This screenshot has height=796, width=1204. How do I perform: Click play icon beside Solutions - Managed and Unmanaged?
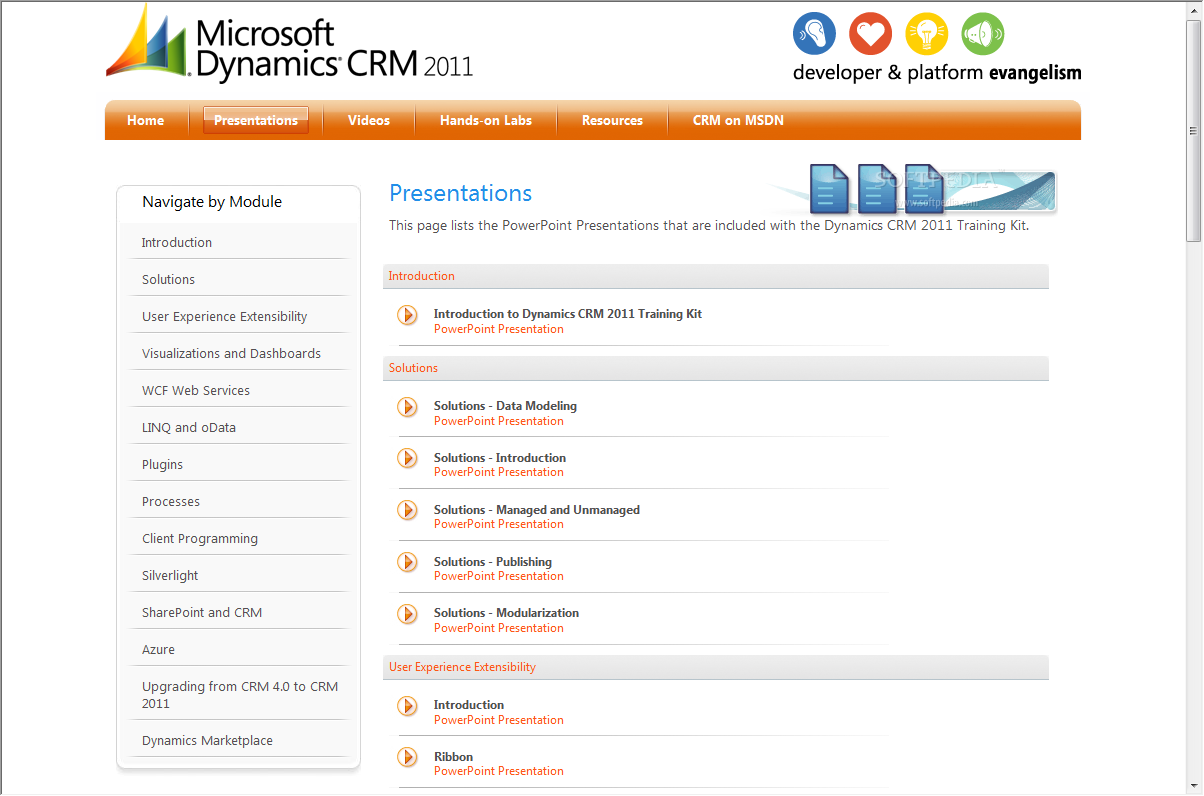(x=407, y=510)
